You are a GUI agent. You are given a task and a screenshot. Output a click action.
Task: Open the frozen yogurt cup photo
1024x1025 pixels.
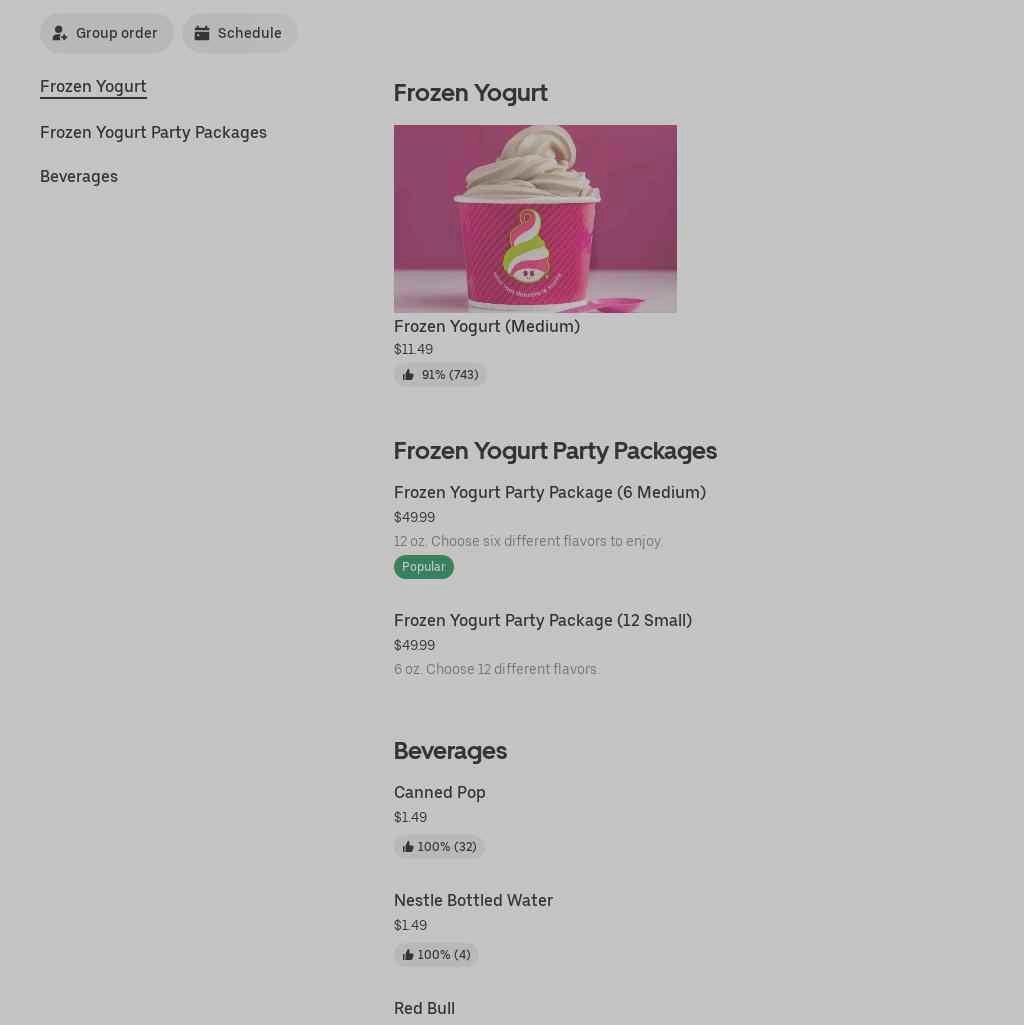535,218
